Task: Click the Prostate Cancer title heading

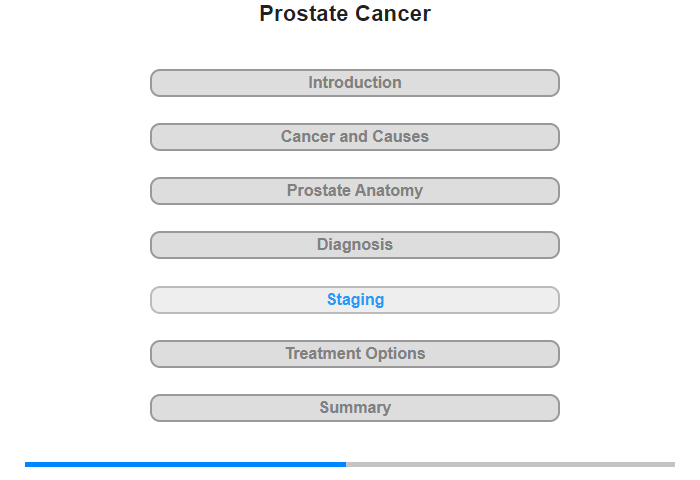Action: click(x=345, y=14)
